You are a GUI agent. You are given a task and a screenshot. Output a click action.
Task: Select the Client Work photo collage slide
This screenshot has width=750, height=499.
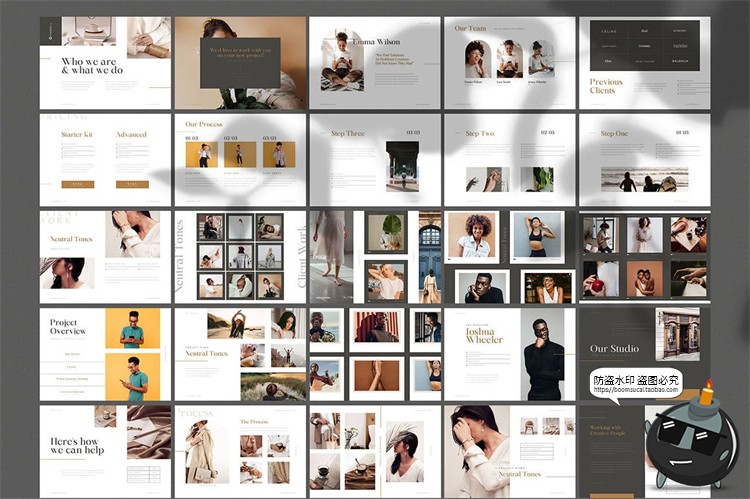pos(374,257)
